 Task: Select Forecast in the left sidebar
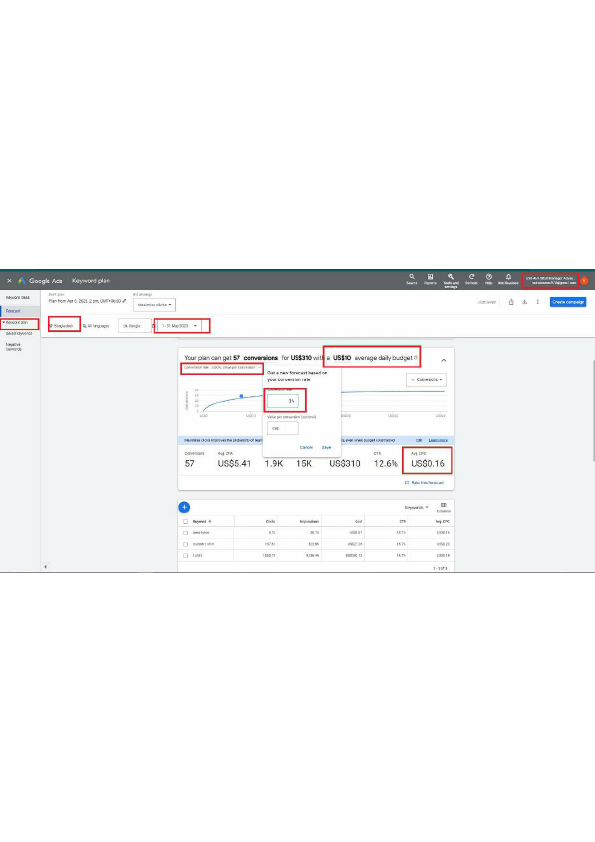(x=13, y=311)
